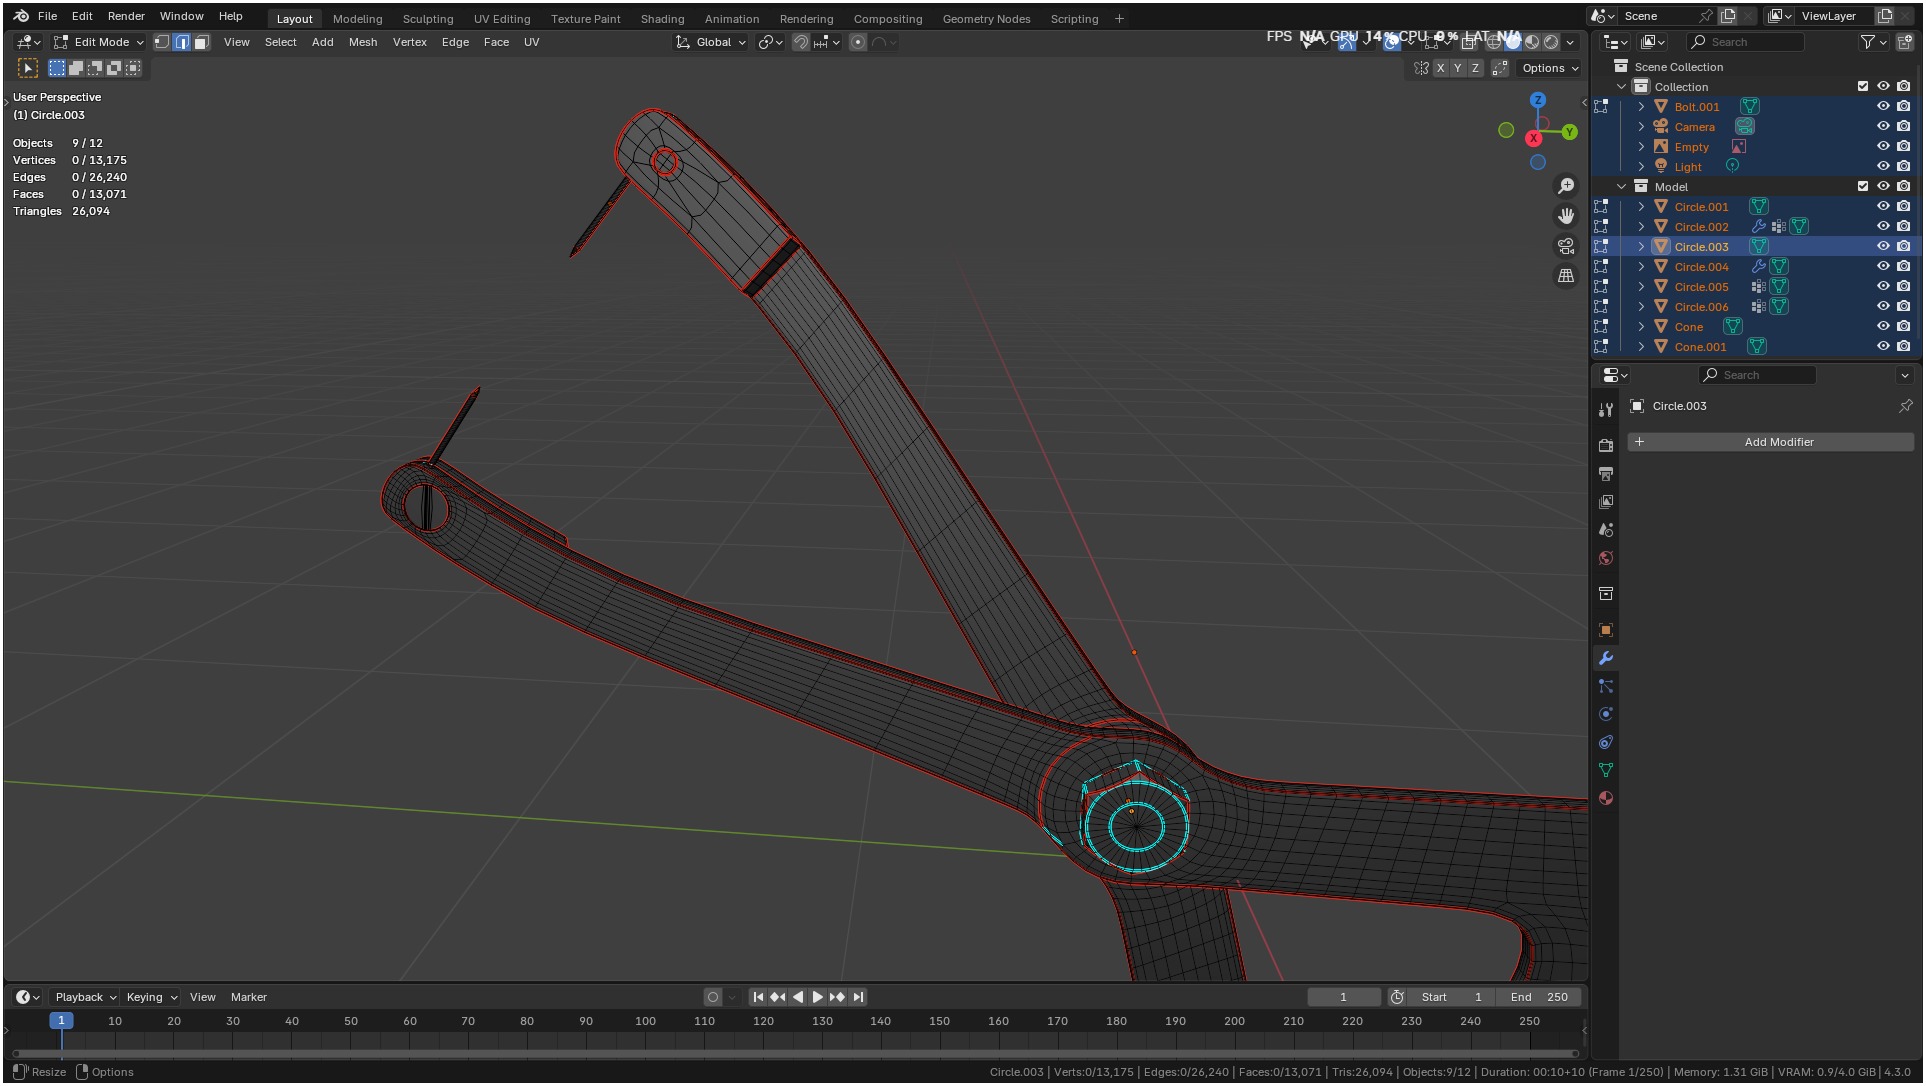Click the pan hand viewport gizmo
Screen dimensions: 1926x1086
pyautogui.click(x=1566, y=216)
